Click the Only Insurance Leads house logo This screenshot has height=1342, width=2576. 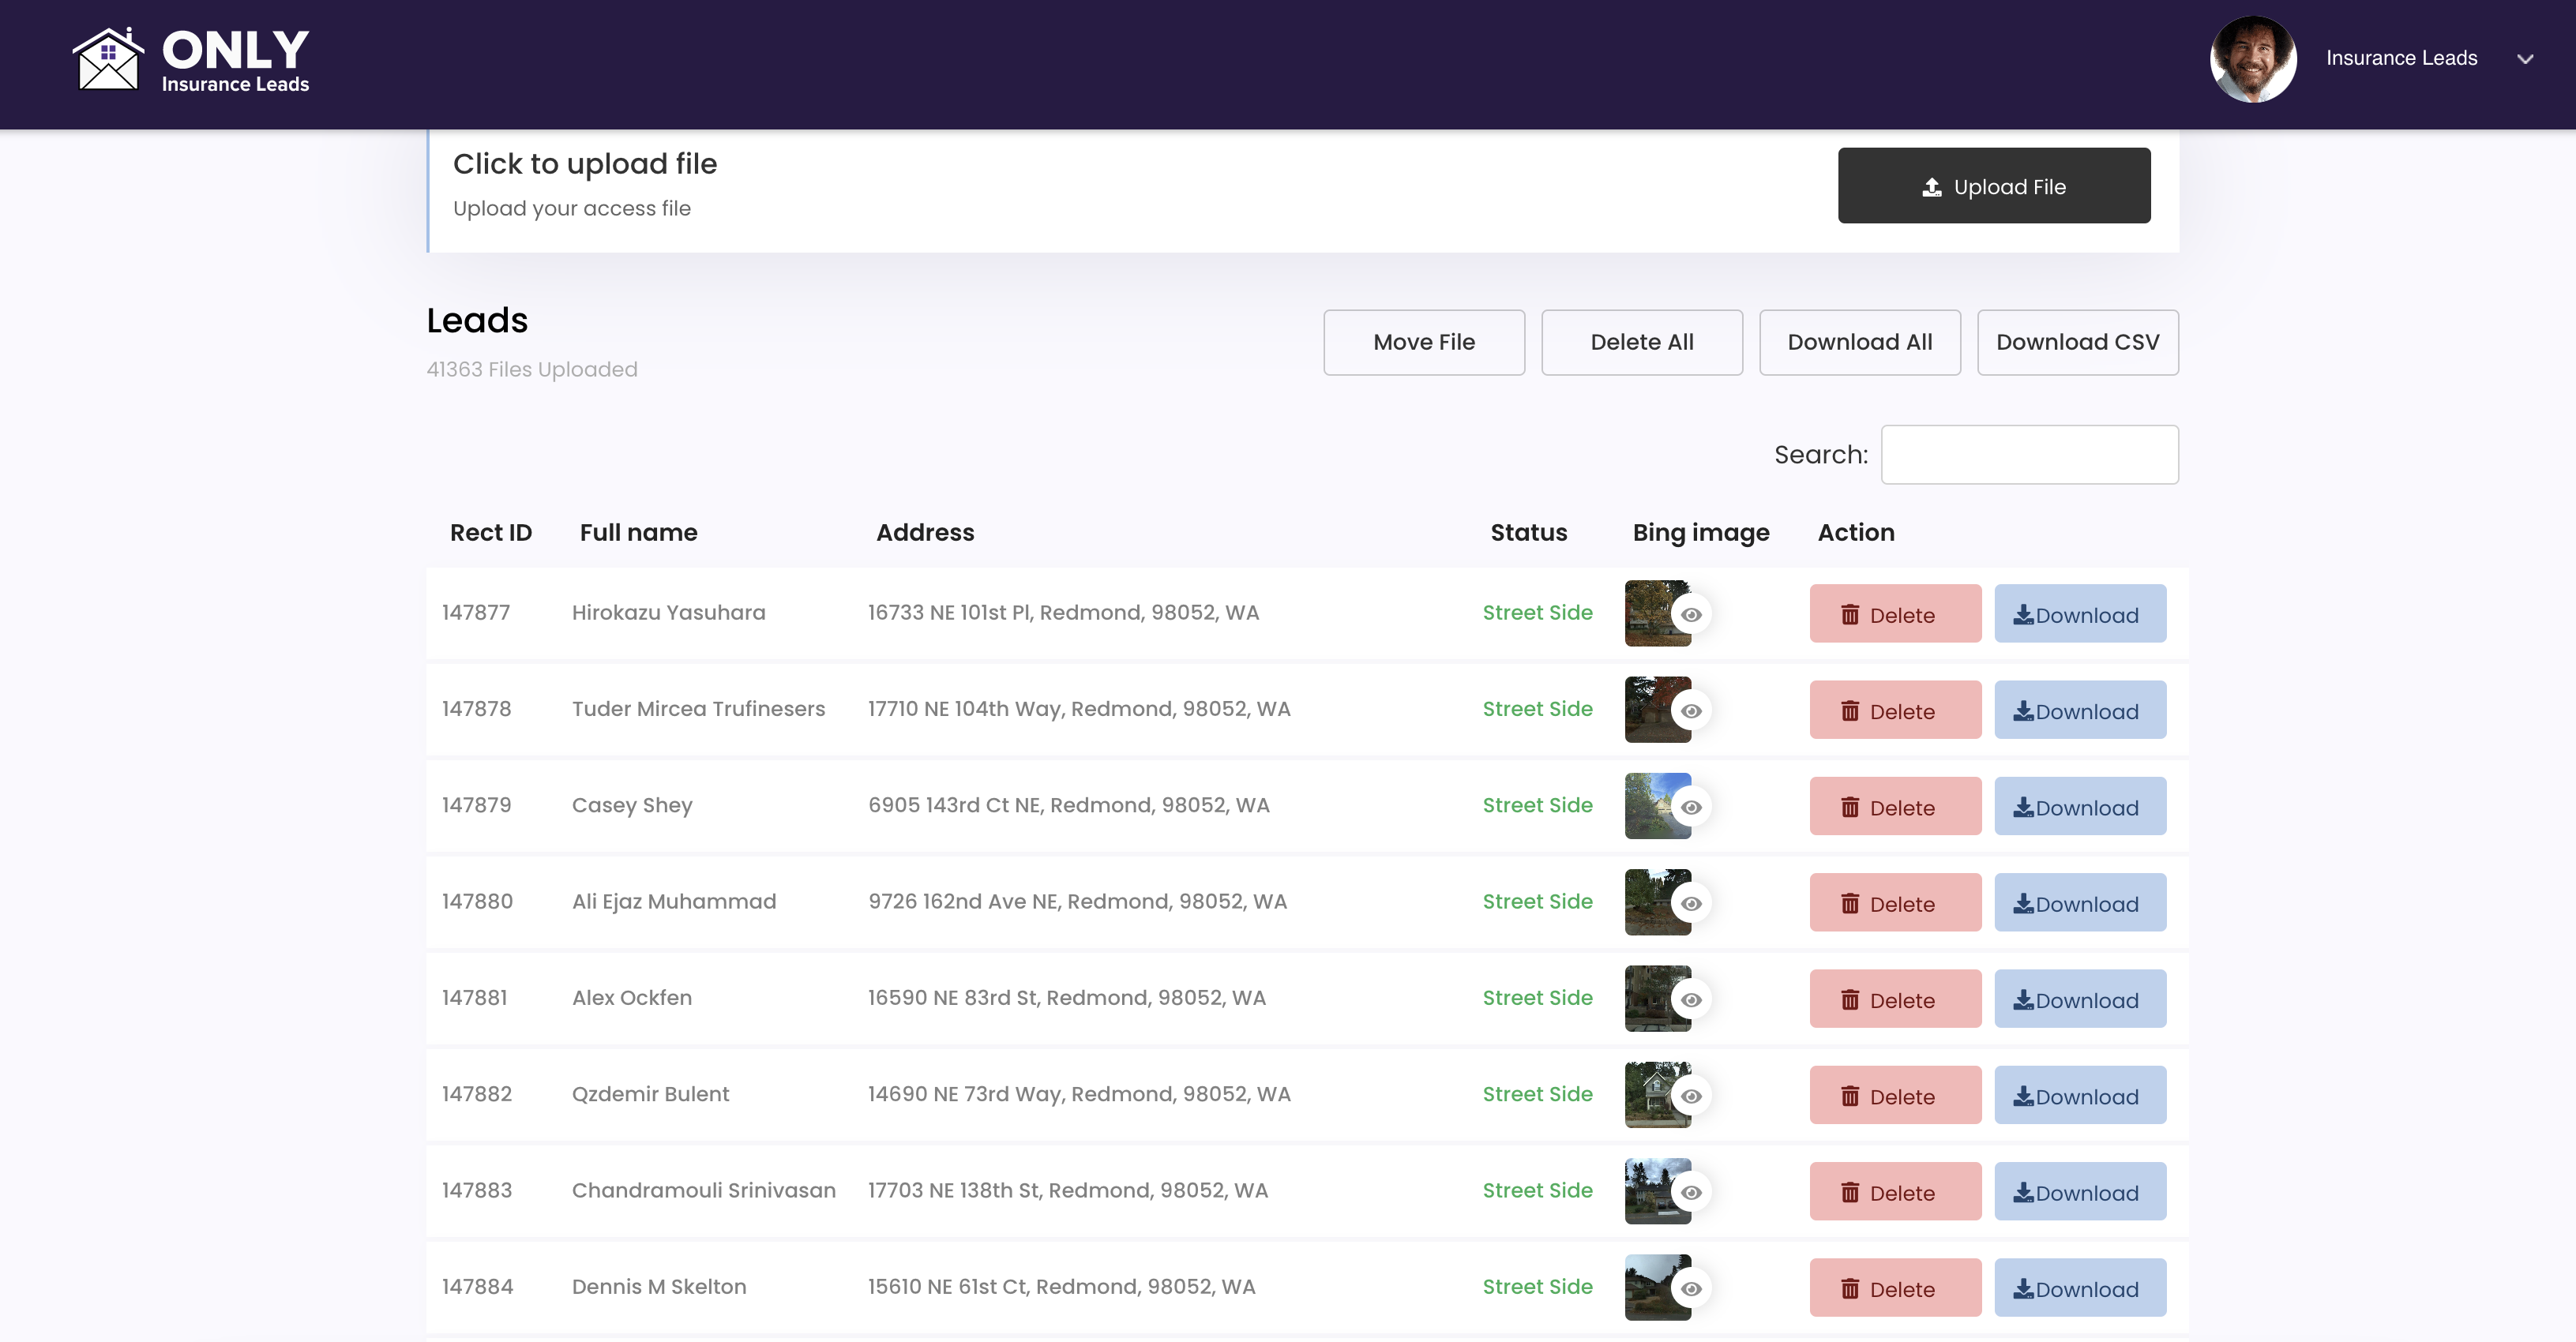pyautogui.click(x=190, y=60)
